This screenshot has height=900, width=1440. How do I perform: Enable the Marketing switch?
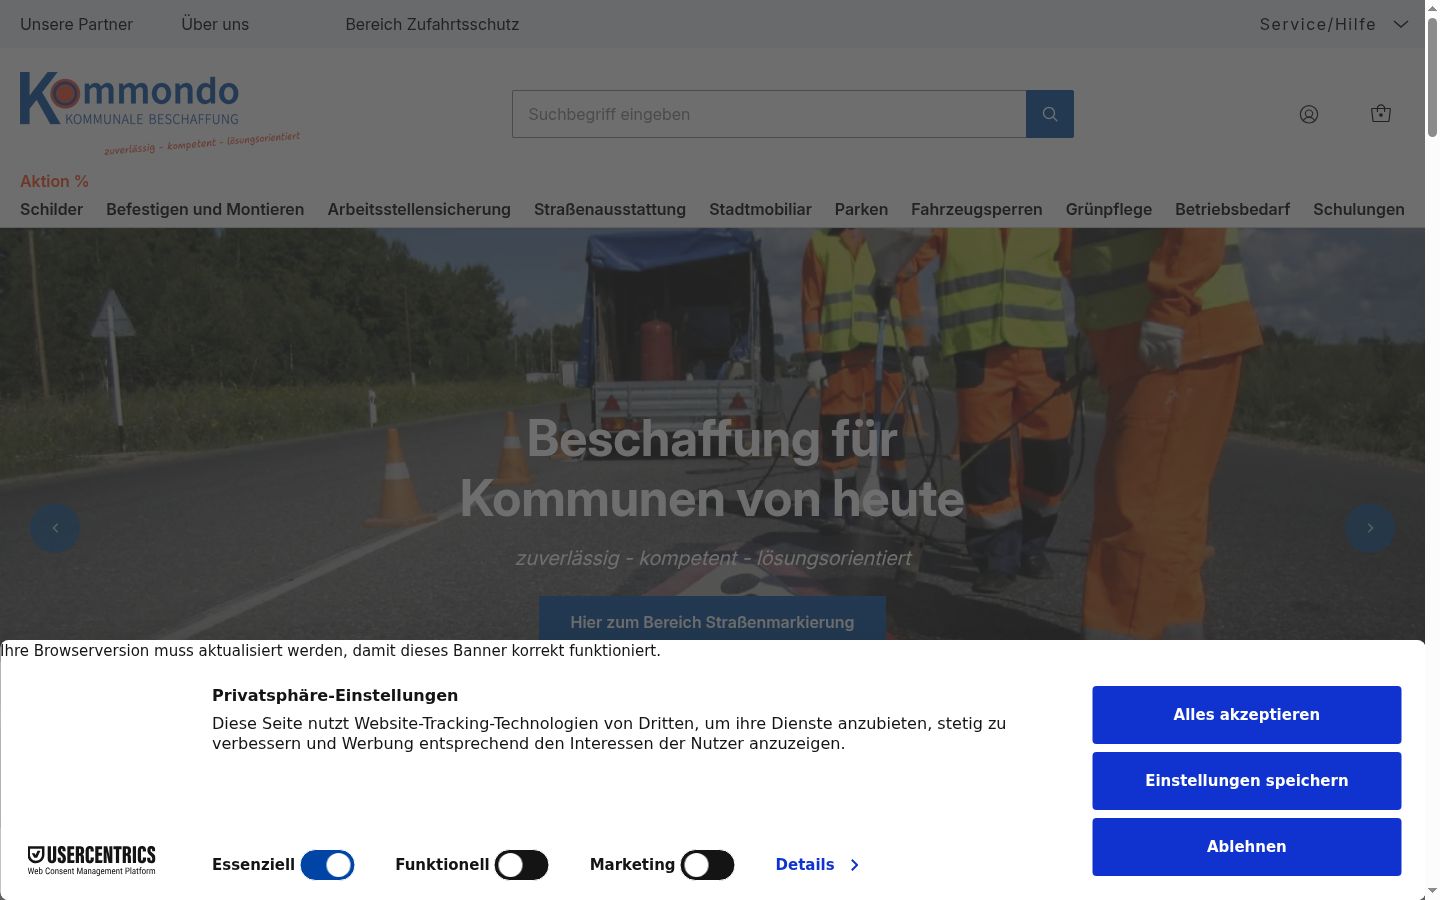708,865
